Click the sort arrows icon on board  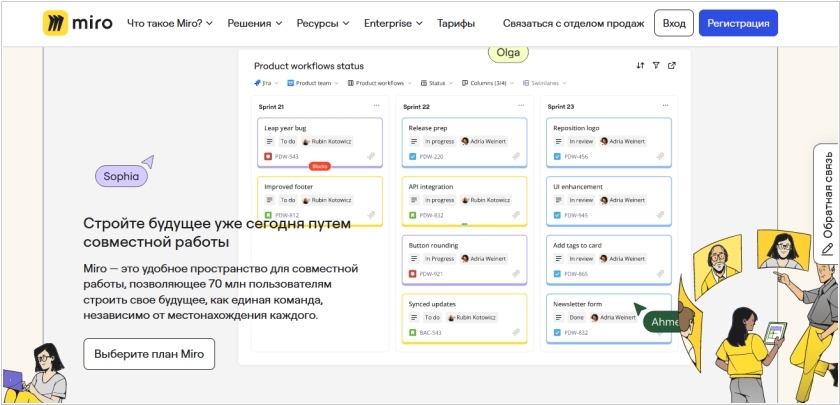click(640, 66)
